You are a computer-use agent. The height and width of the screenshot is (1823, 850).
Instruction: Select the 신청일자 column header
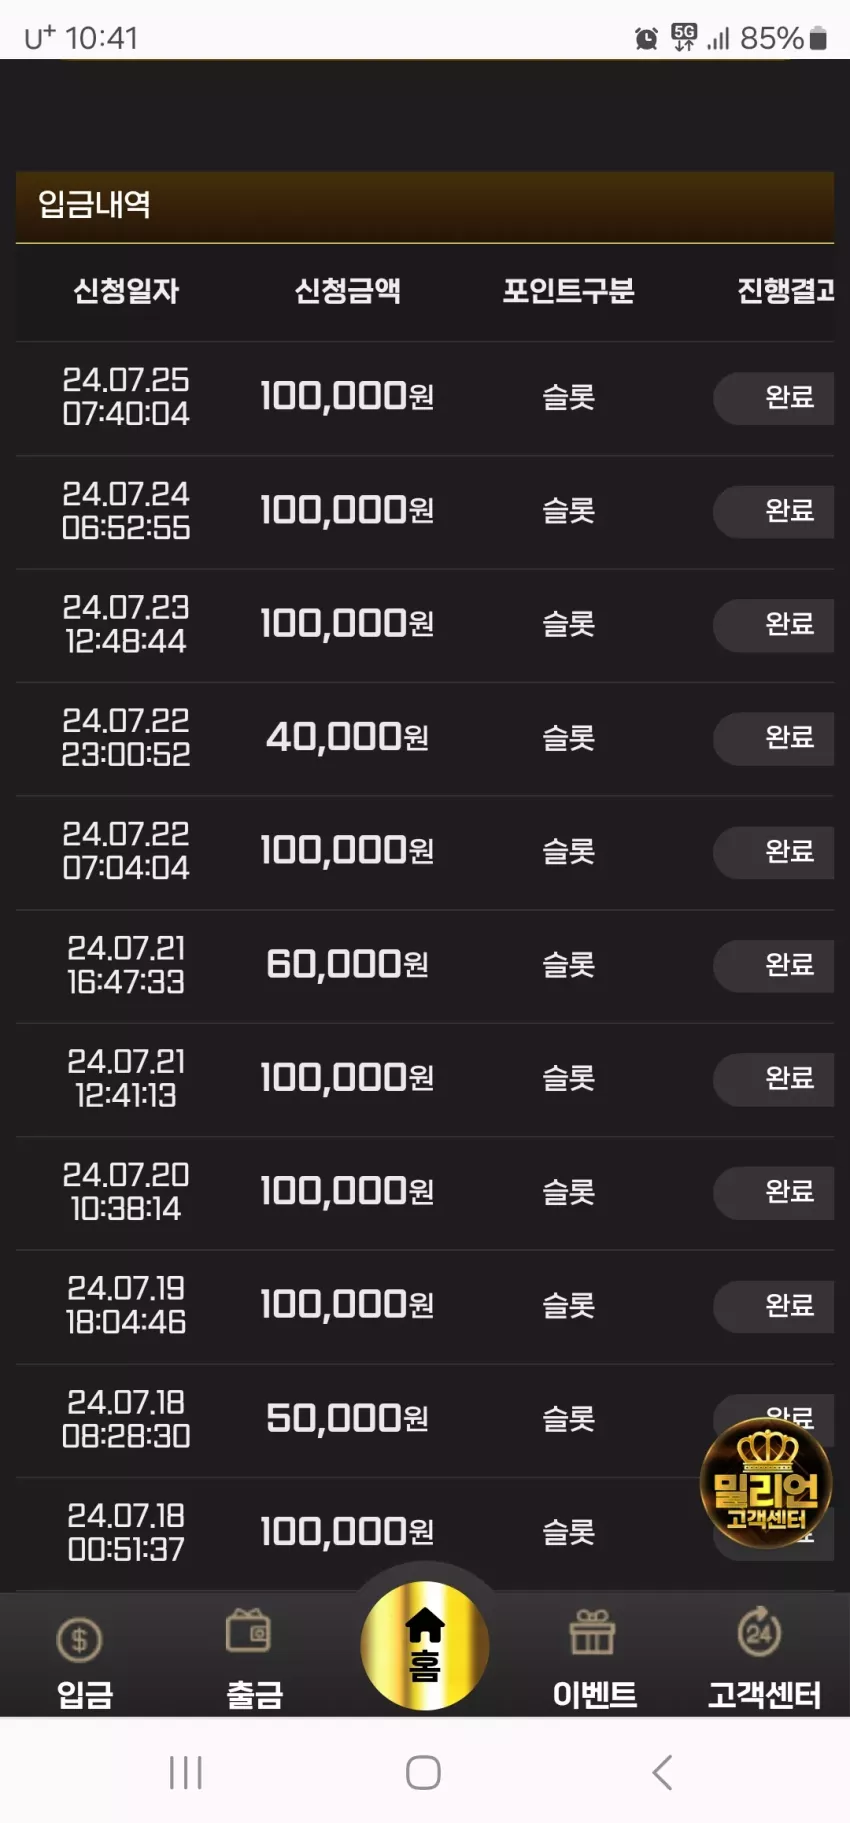126,291
